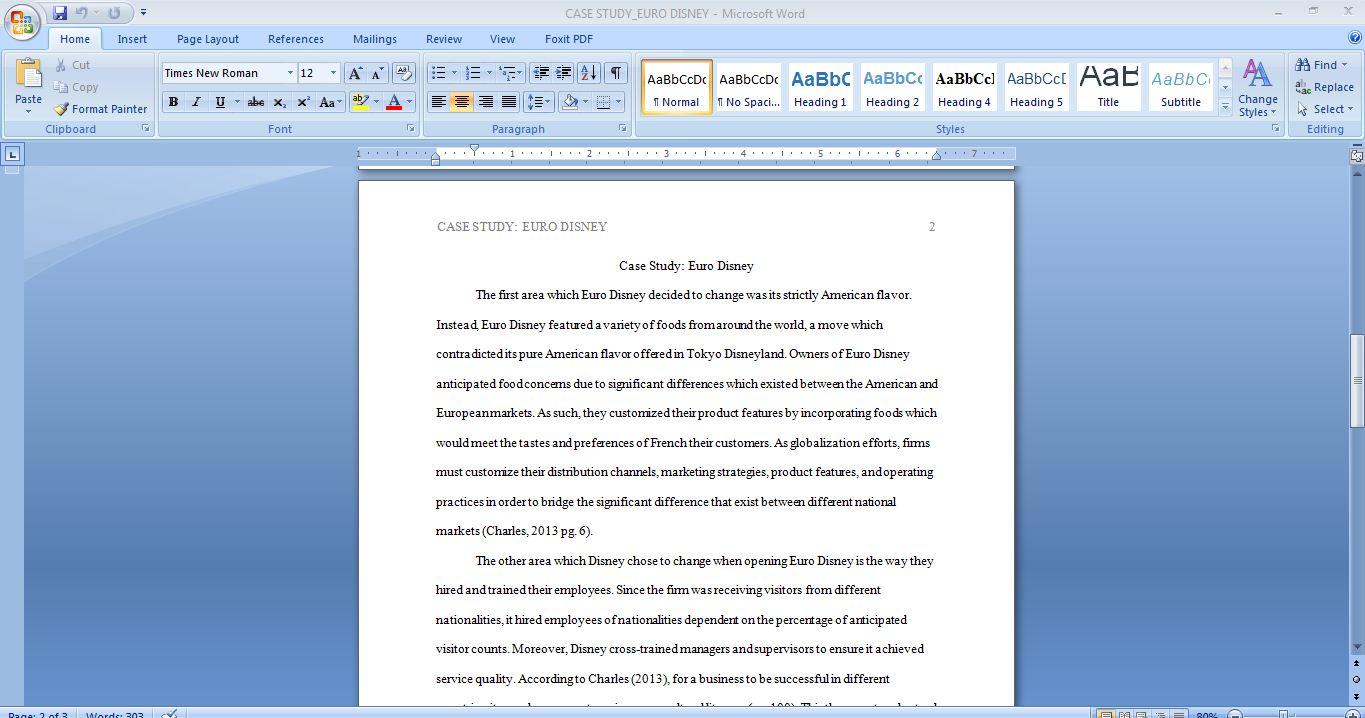Open the font size dropdown
The image size is (1365, 718).
click(332, 72)
